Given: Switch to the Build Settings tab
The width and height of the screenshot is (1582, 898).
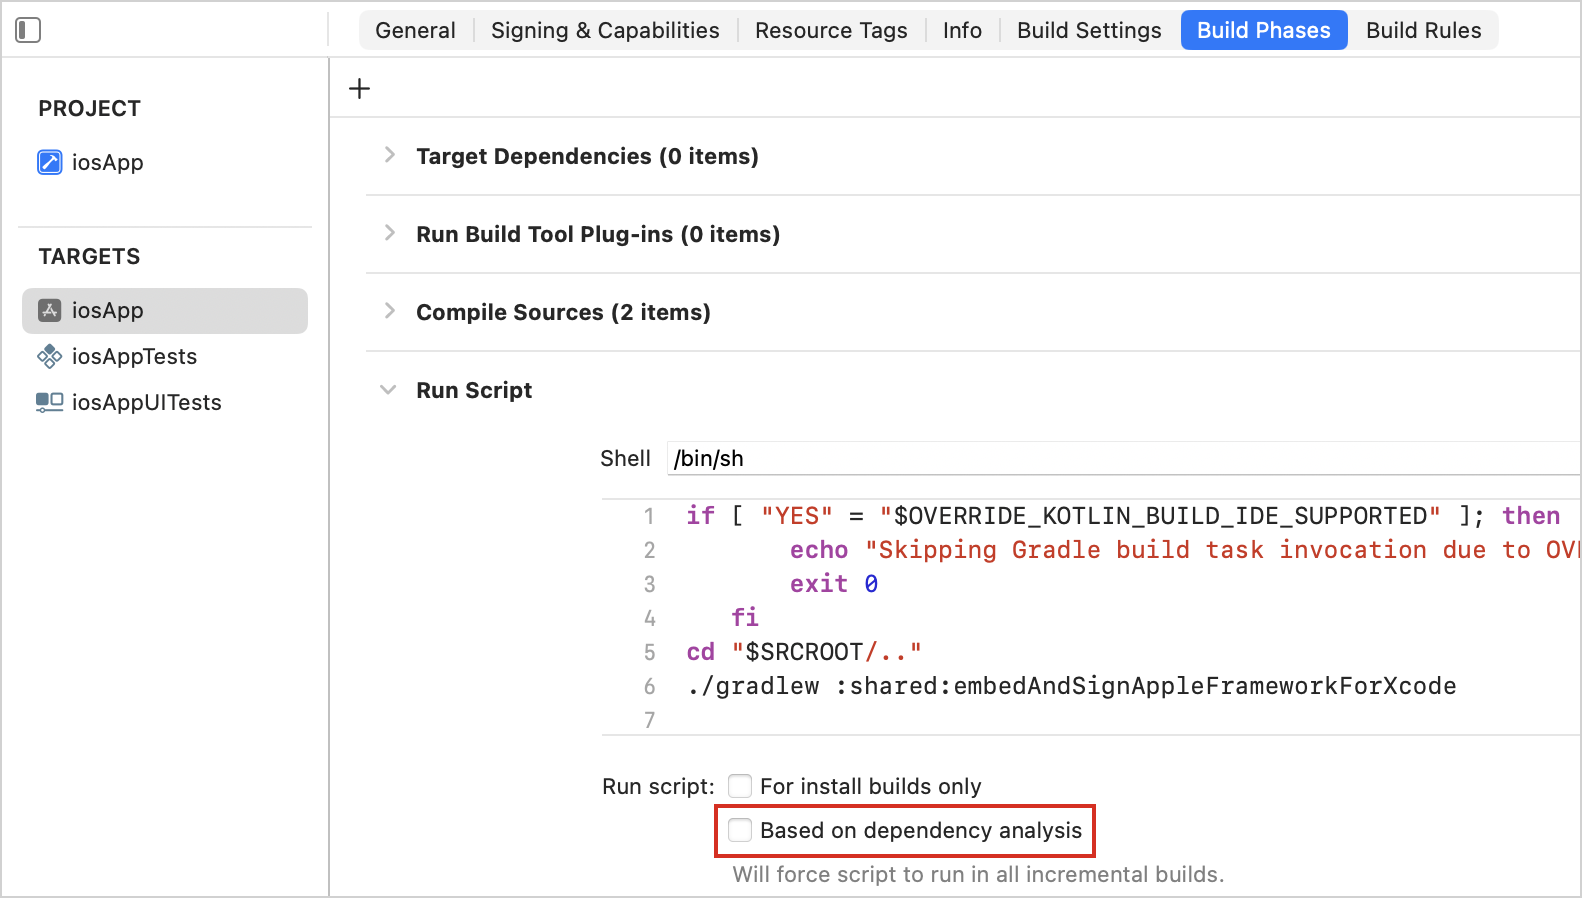Looking at the screenshot, I should [1089, 30].
